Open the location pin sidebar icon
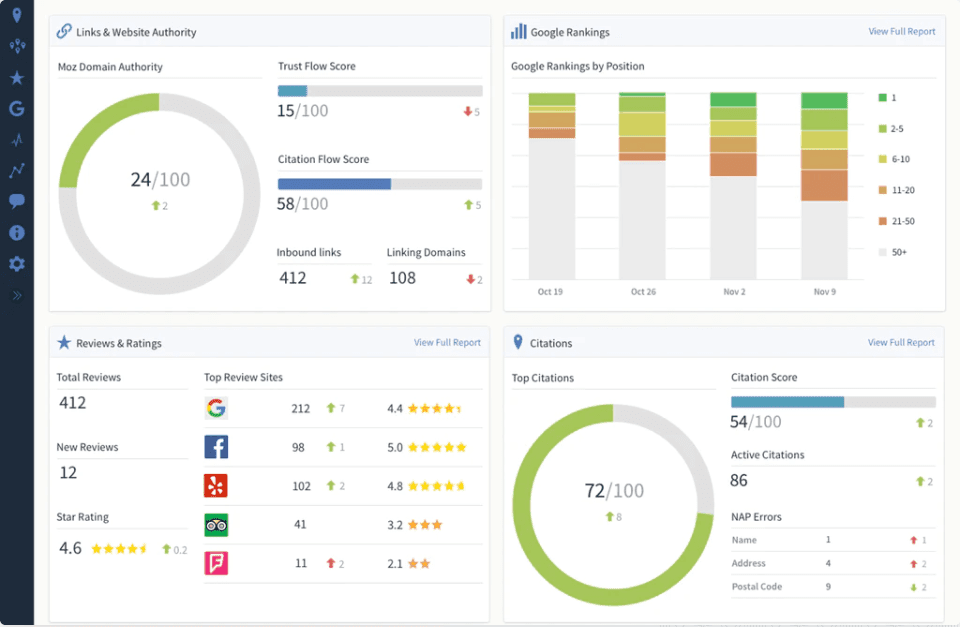960x627 pixels. (x=17, y=15)
